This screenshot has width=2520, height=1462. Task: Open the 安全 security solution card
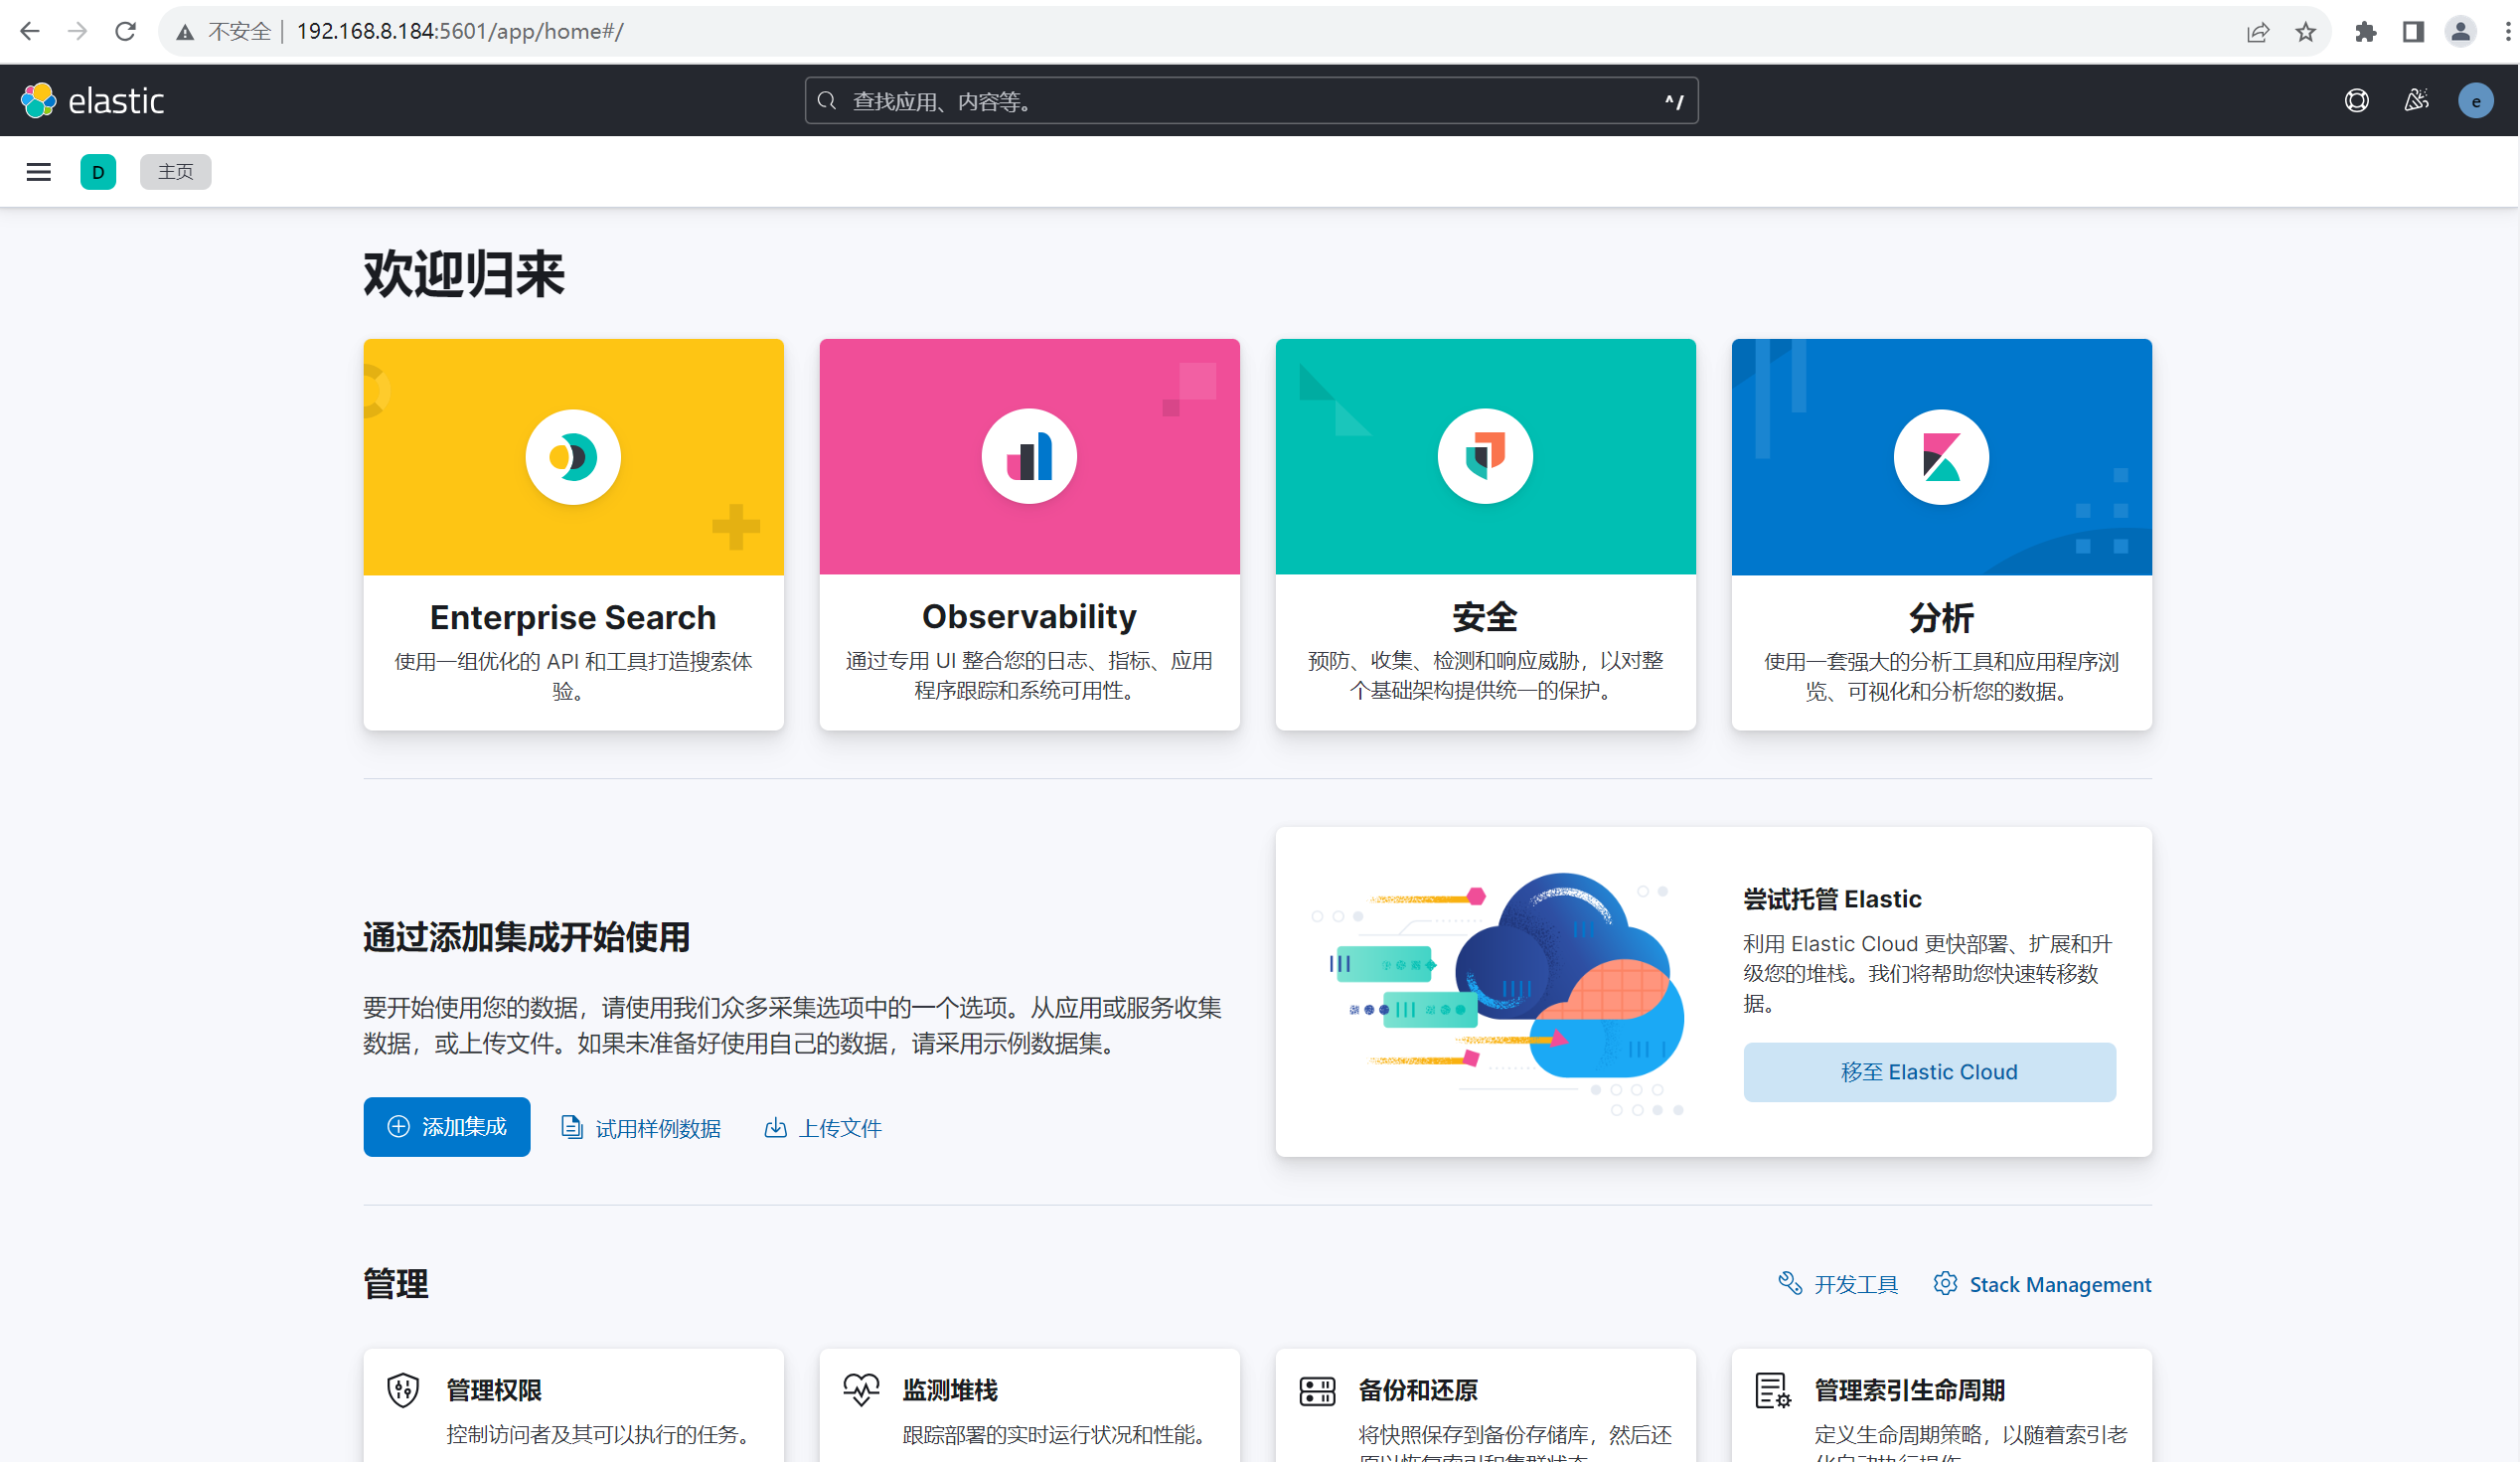(x=1485, y=535)
